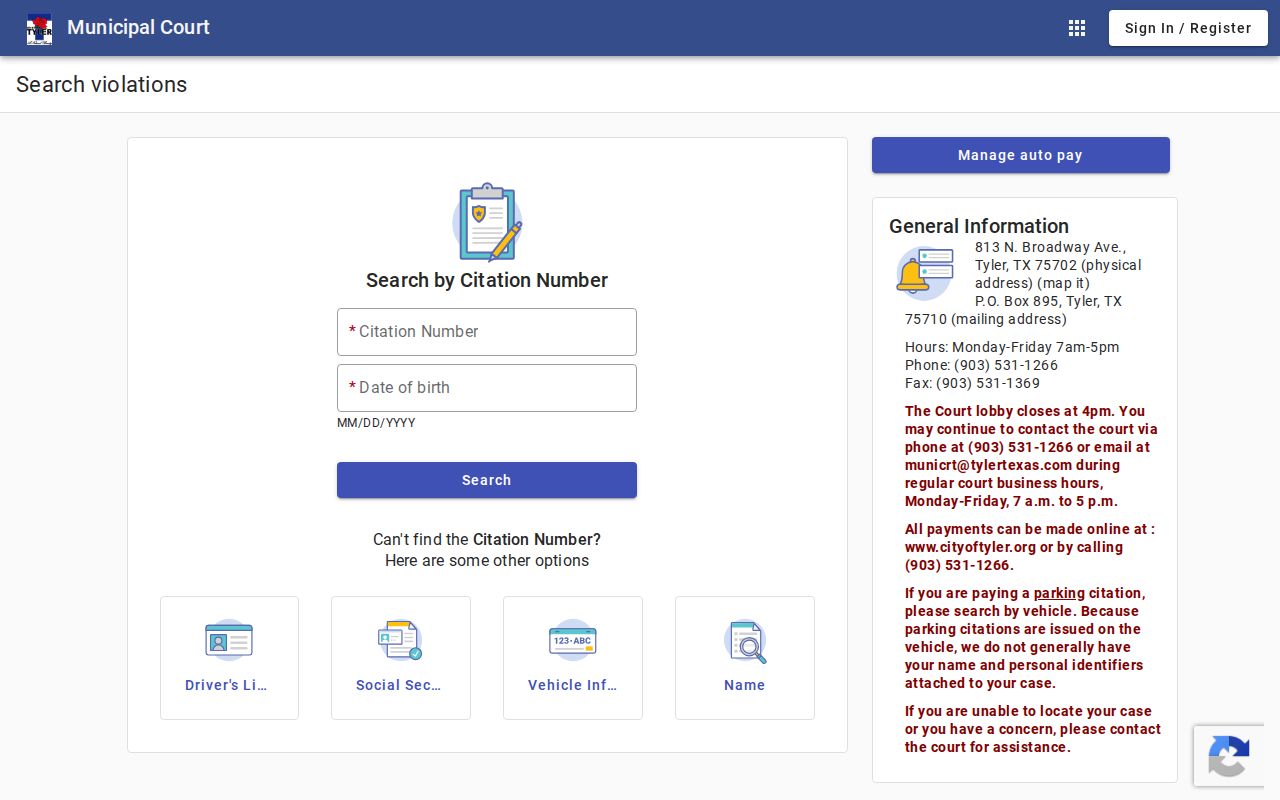Click the Tyler city logo icon

[x=39, y=28]
